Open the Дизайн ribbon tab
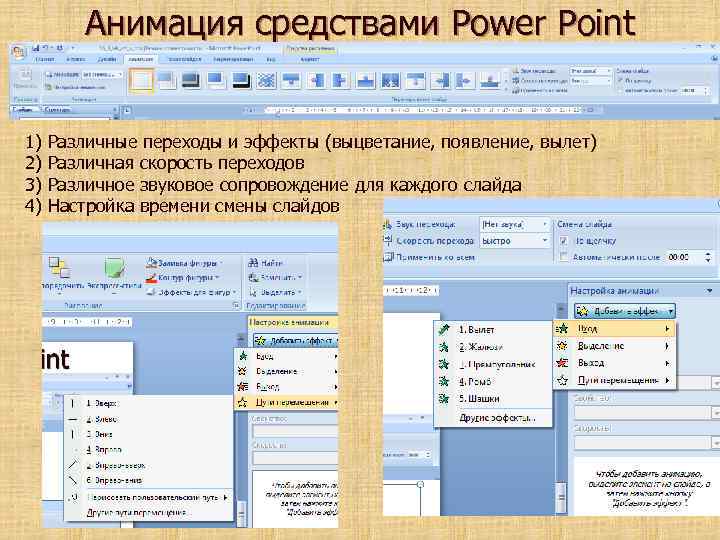Screen dimensions: 720x540 [106, 59]
